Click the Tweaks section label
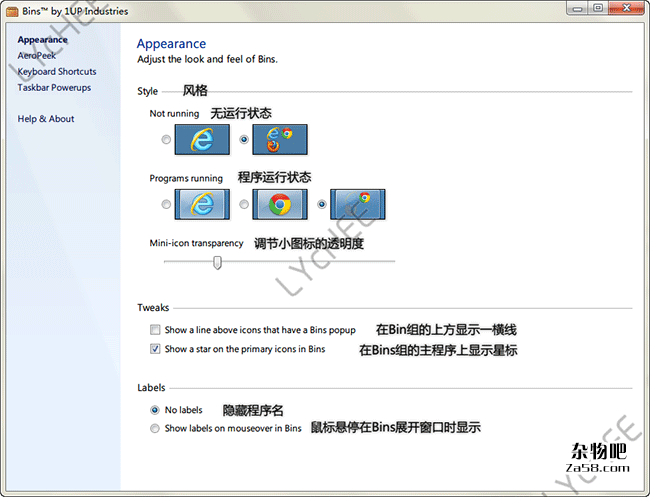This screenshot has width=650, height=497. click(x=153, y=308)
